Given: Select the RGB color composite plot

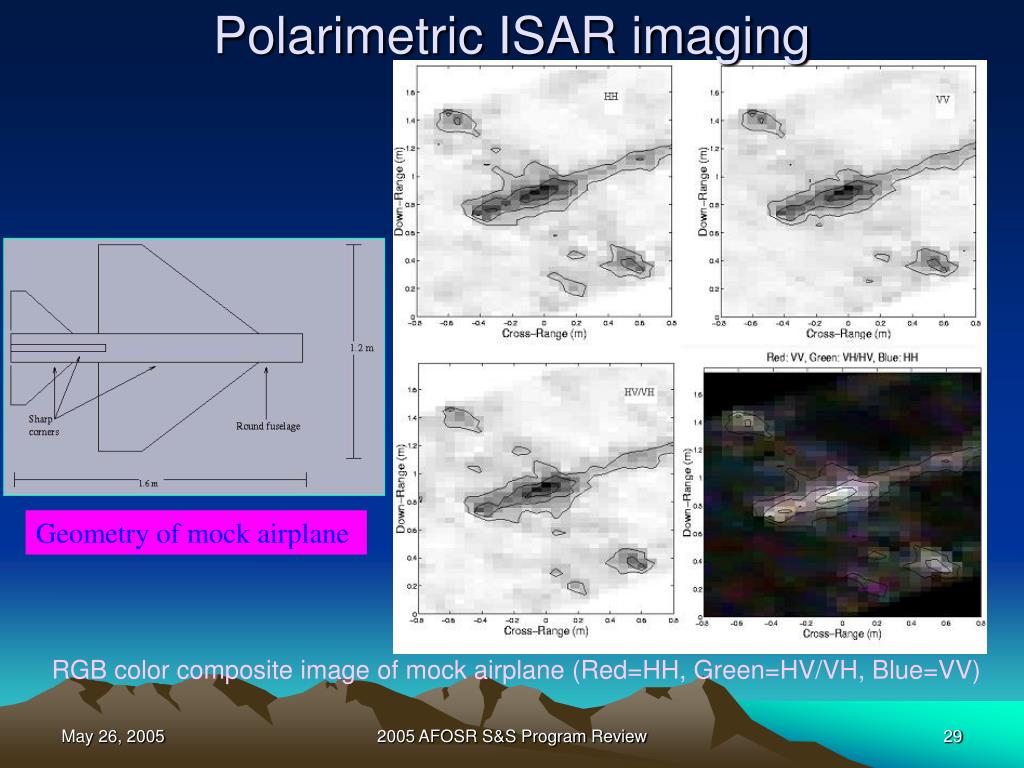Looking at the screenshot, I should (842, 494).
